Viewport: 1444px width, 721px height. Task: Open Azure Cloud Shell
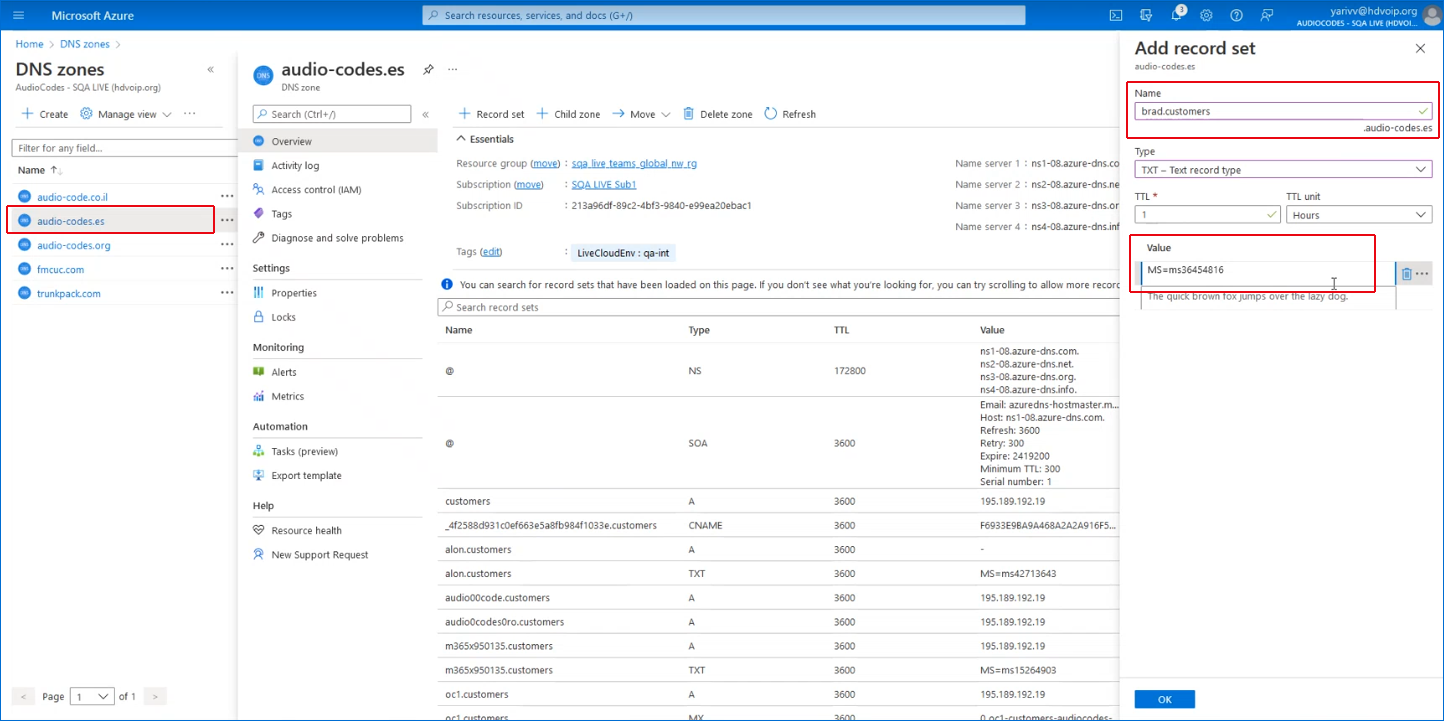point(1116,15)
